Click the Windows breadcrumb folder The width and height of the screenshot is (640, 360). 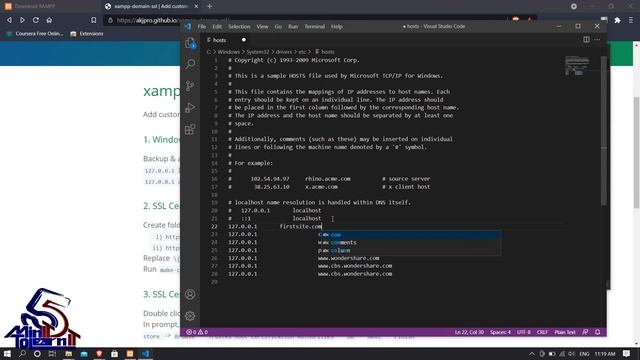coord(229,52)
